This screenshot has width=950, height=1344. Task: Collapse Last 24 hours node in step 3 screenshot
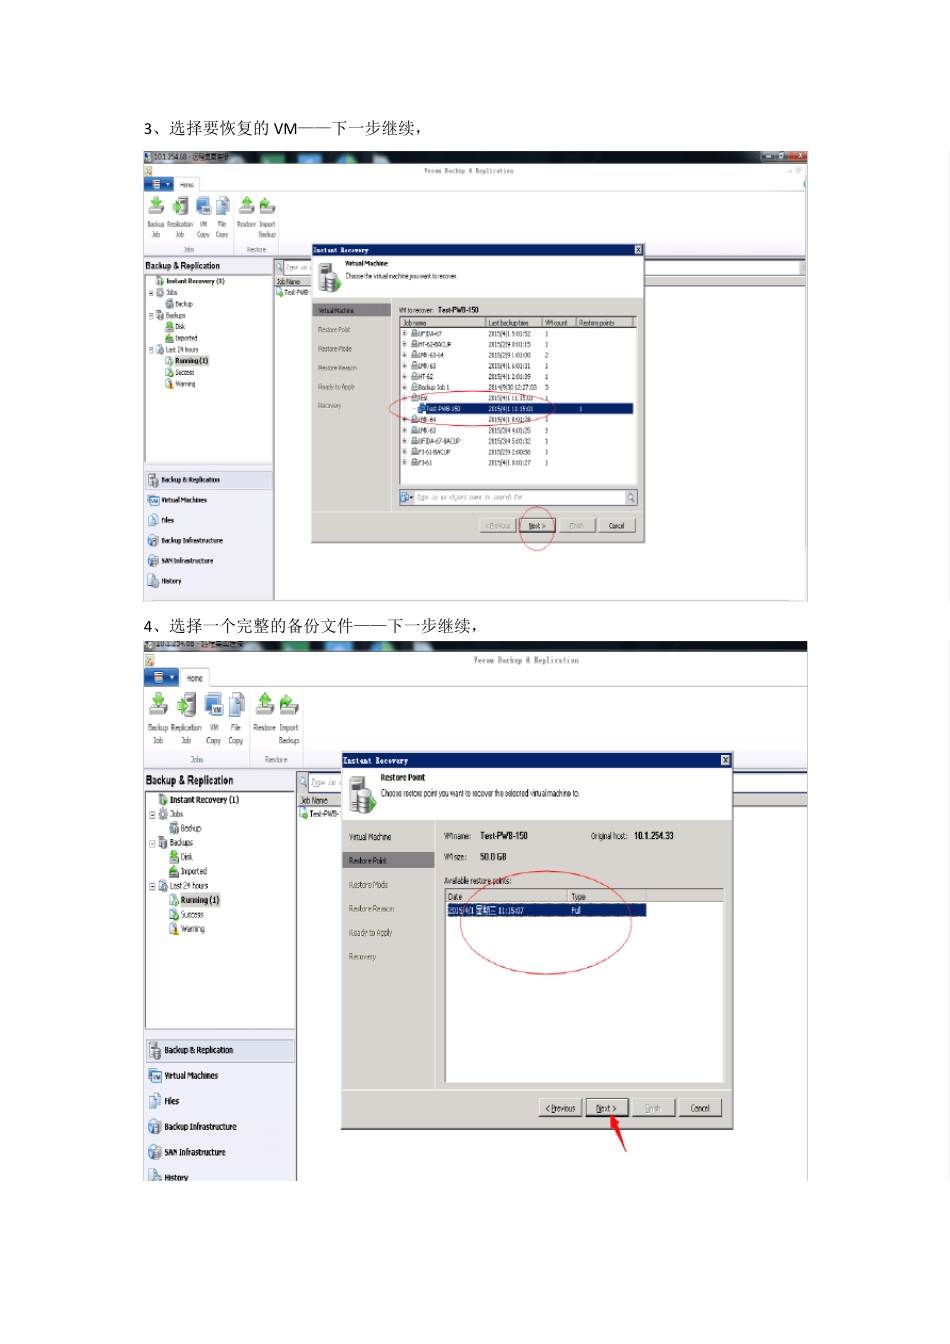point(152,350)
